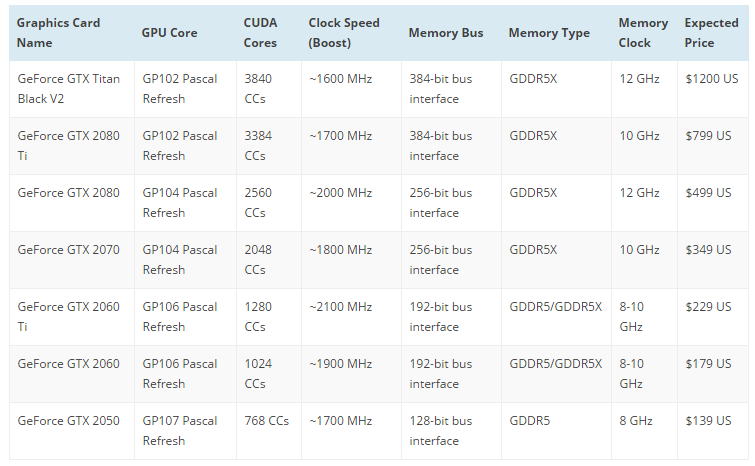Viewport: 755px width, 466px height.
Task: Select the "GPU Core" column header
Action: click(x=170, y=33)
